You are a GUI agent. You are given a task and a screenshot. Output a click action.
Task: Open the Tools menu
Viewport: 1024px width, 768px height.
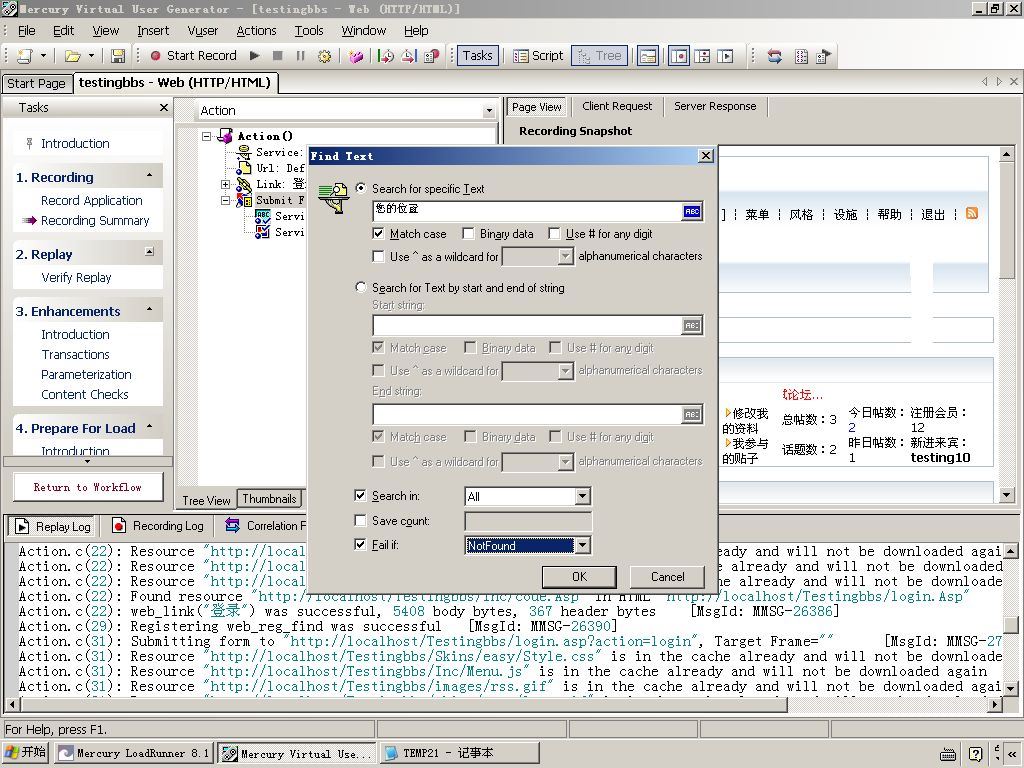point(309,31)
